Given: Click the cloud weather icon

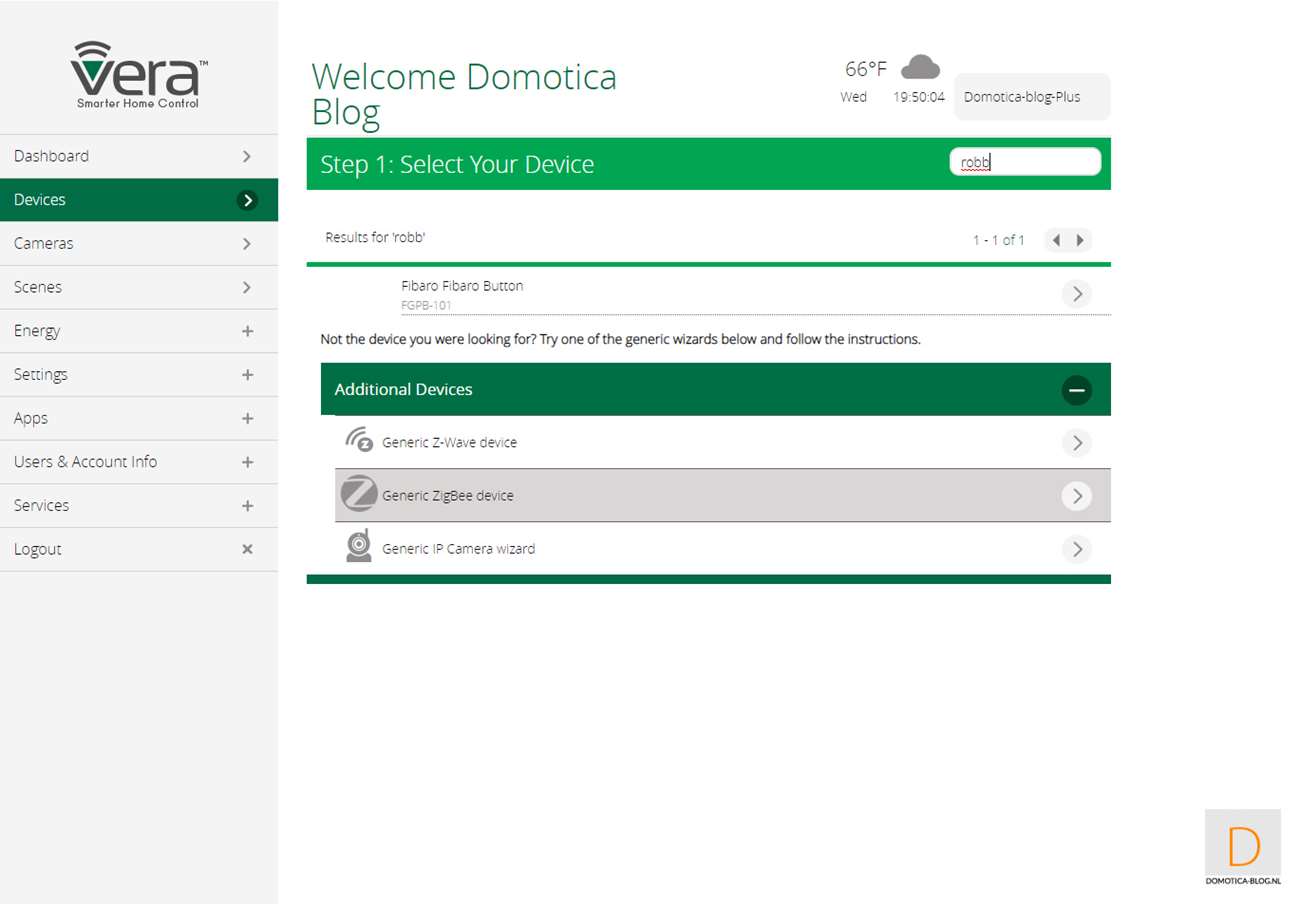Looking at the screenshot, I should (920, 68).
